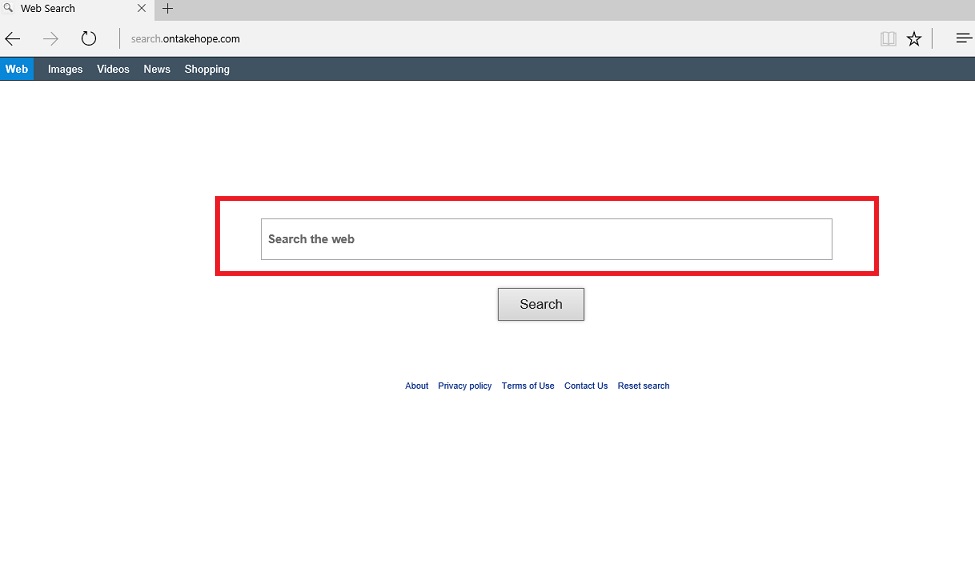Go back using the back arrow

tap(13, 39)
